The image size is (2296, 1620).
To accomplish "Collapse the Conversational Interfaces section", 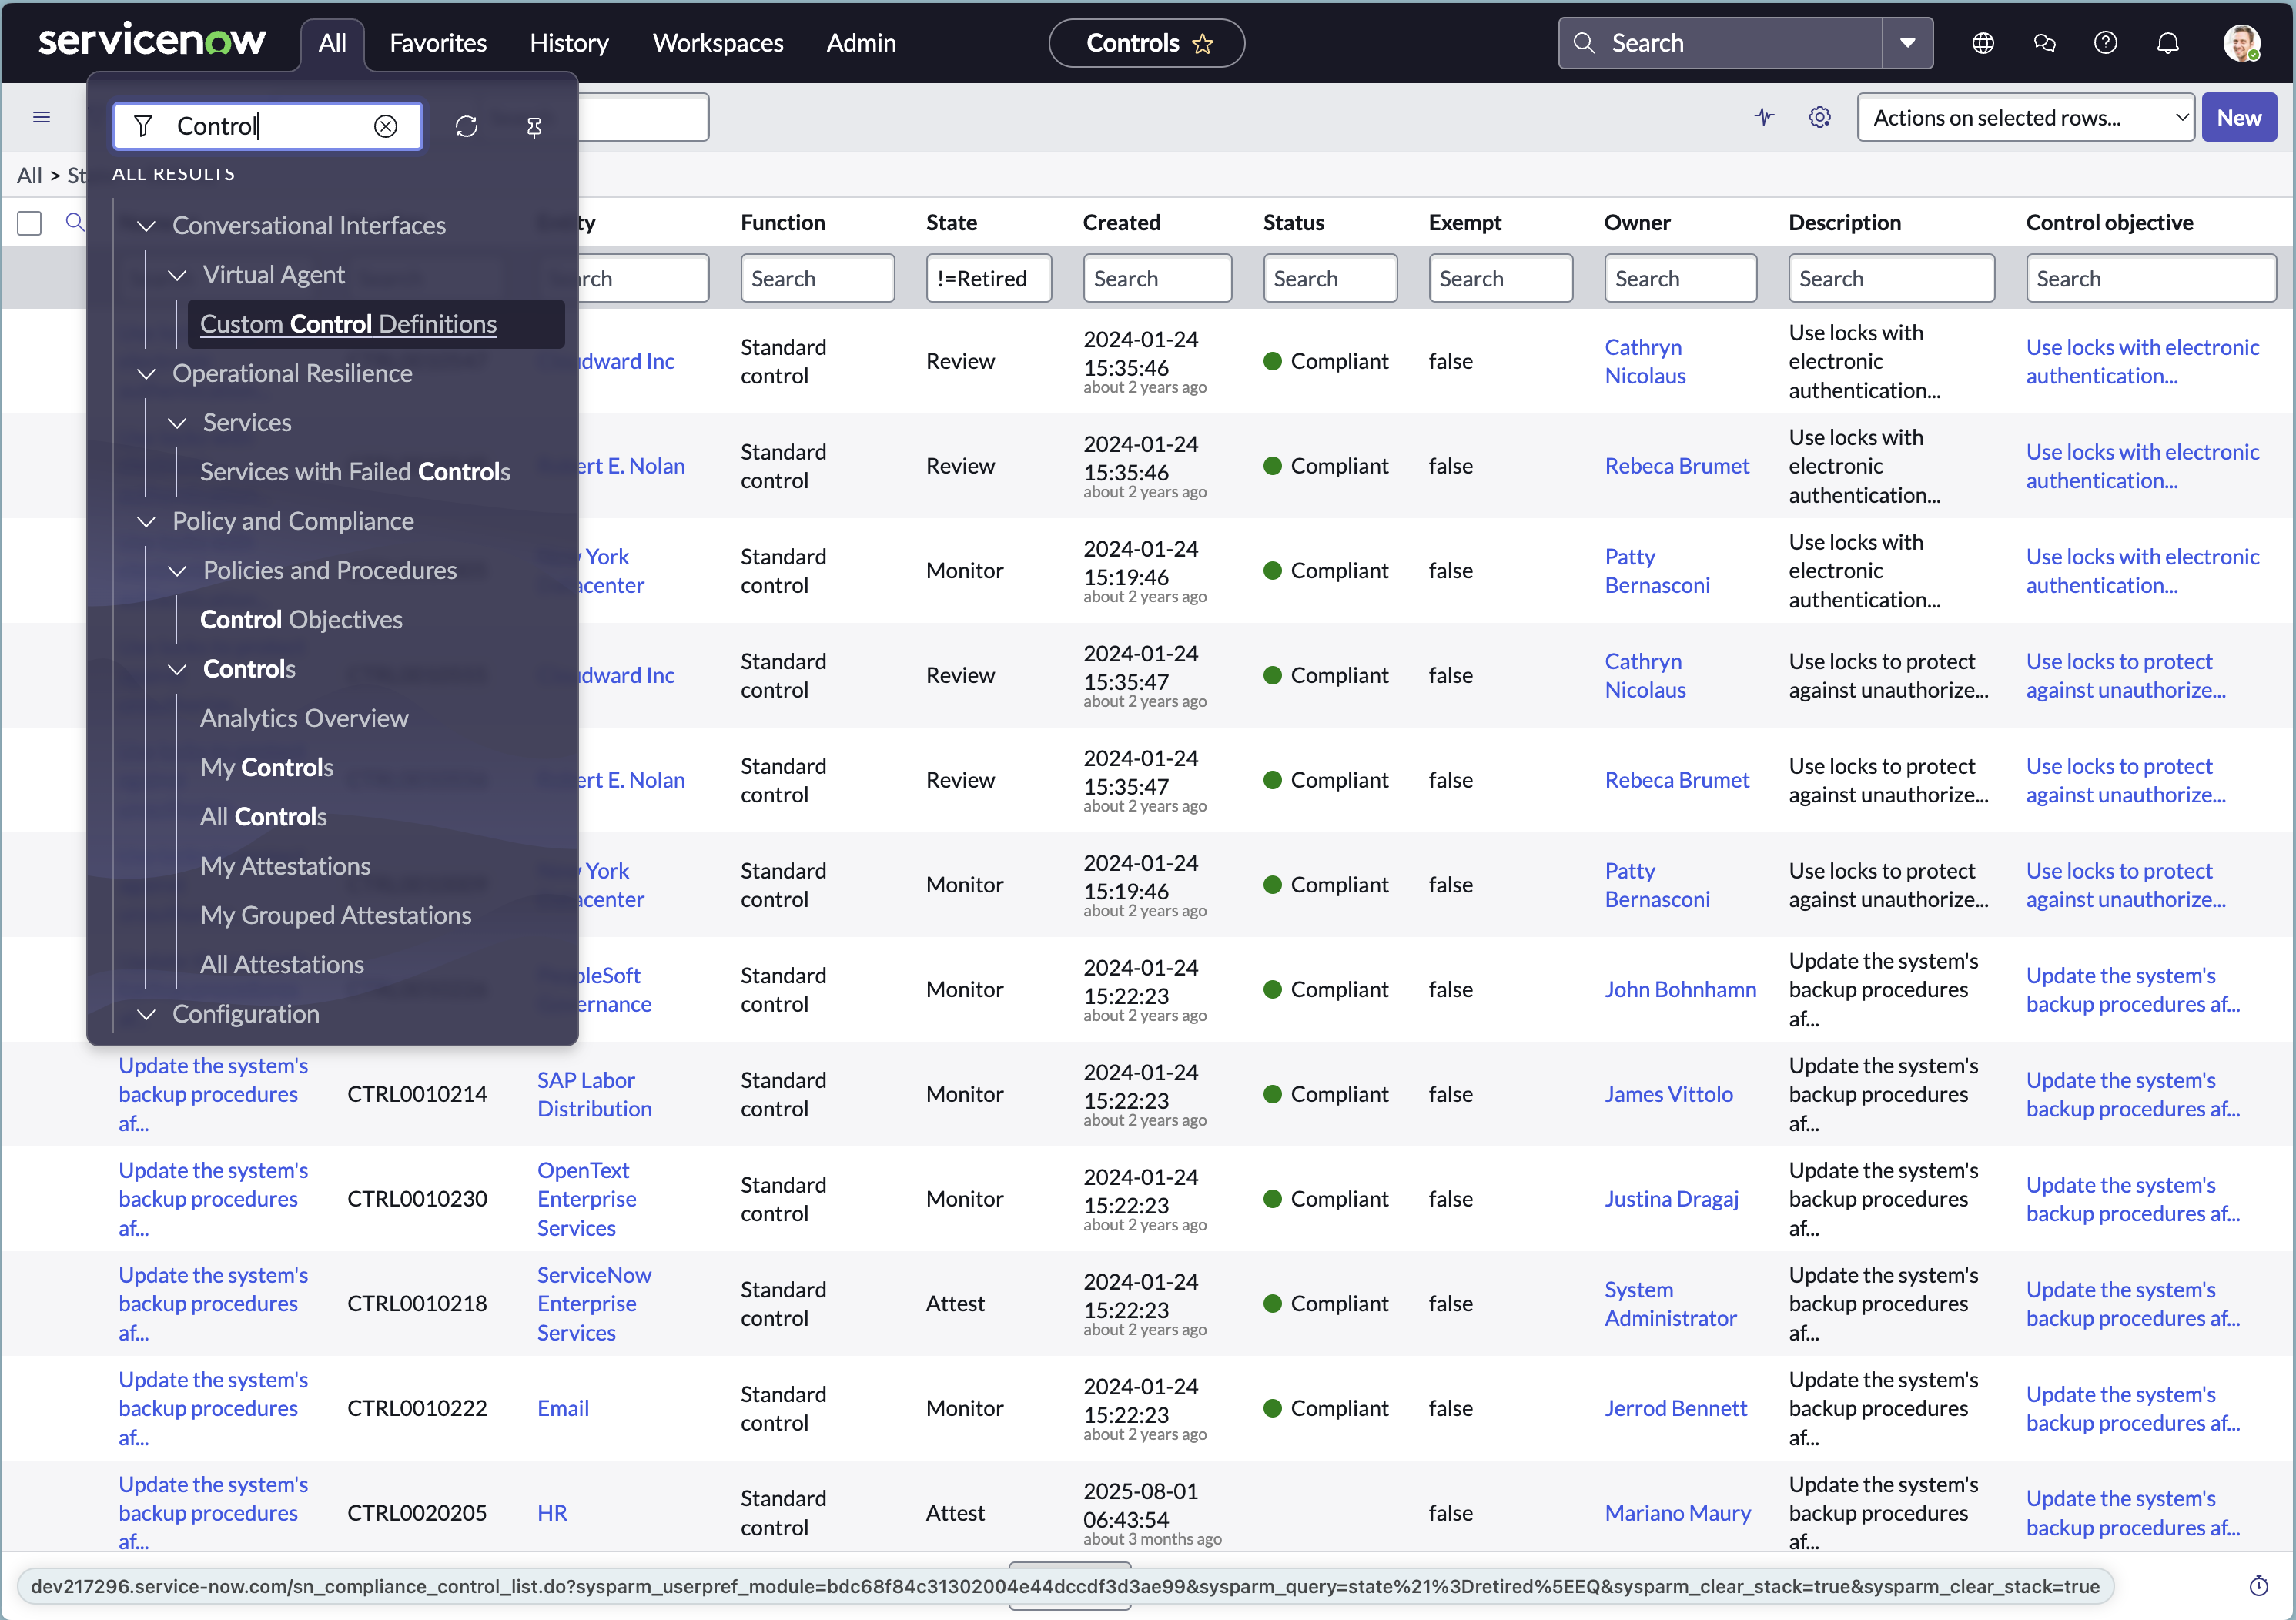I will coord(147,226).
